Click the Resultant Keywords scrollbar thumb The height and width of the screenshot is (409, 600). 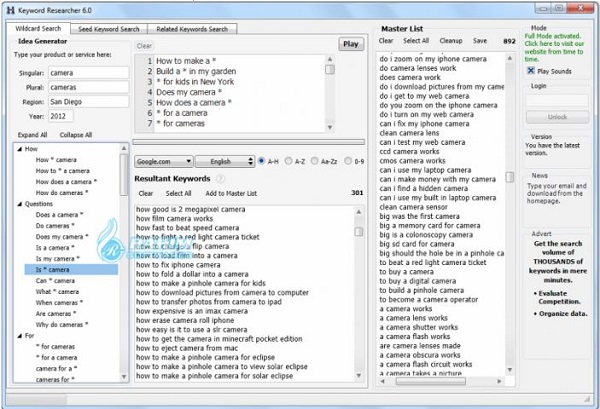[x=359, y=231]
